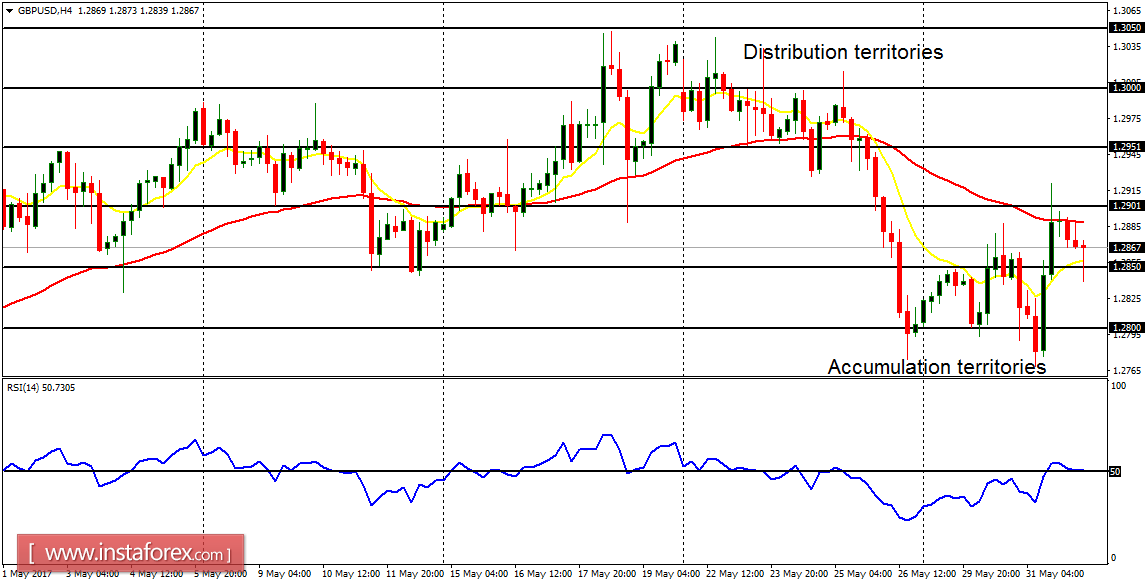This screenshot has height=585, width=1147.
Task: Click the 1.2951 price level tag
Action: (1128, 147)
